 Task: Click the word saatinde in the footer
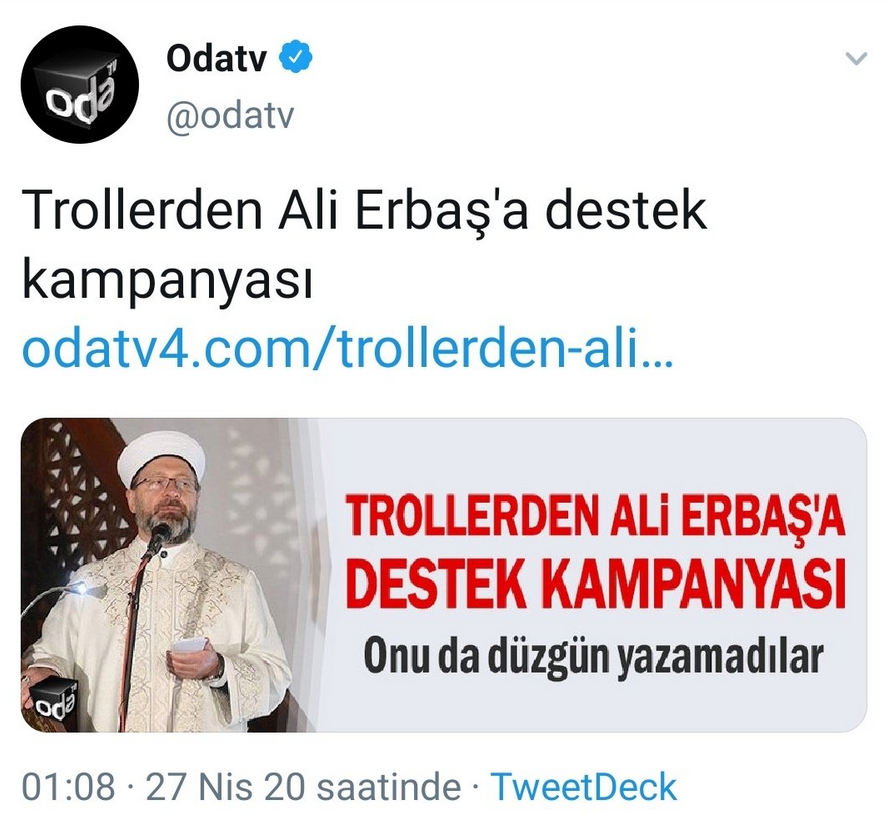click(388, 787)
